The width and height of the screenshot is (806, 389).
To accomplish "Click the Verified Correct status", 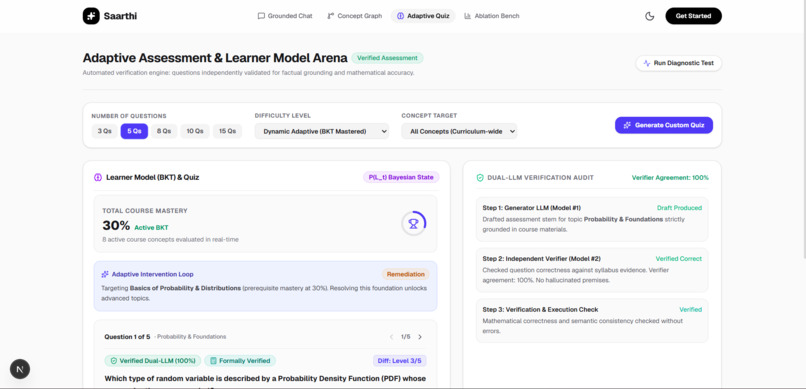I will [679, 258].
